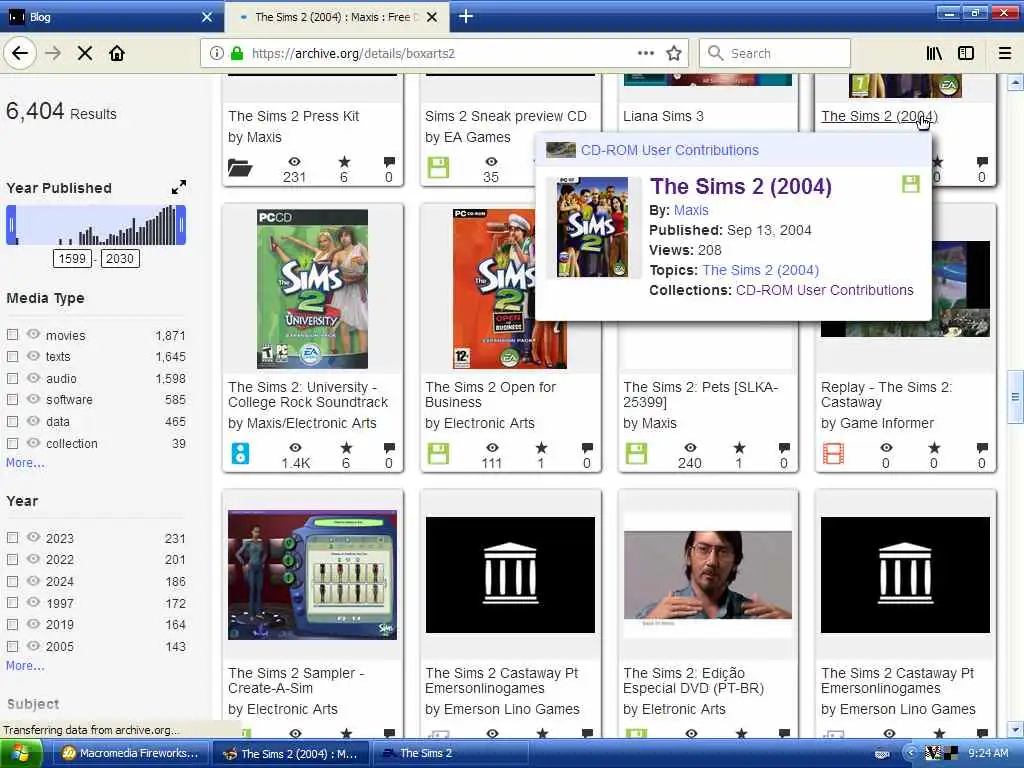Open the browser home page
This screenshot has height=768, width=1024.
117,54
